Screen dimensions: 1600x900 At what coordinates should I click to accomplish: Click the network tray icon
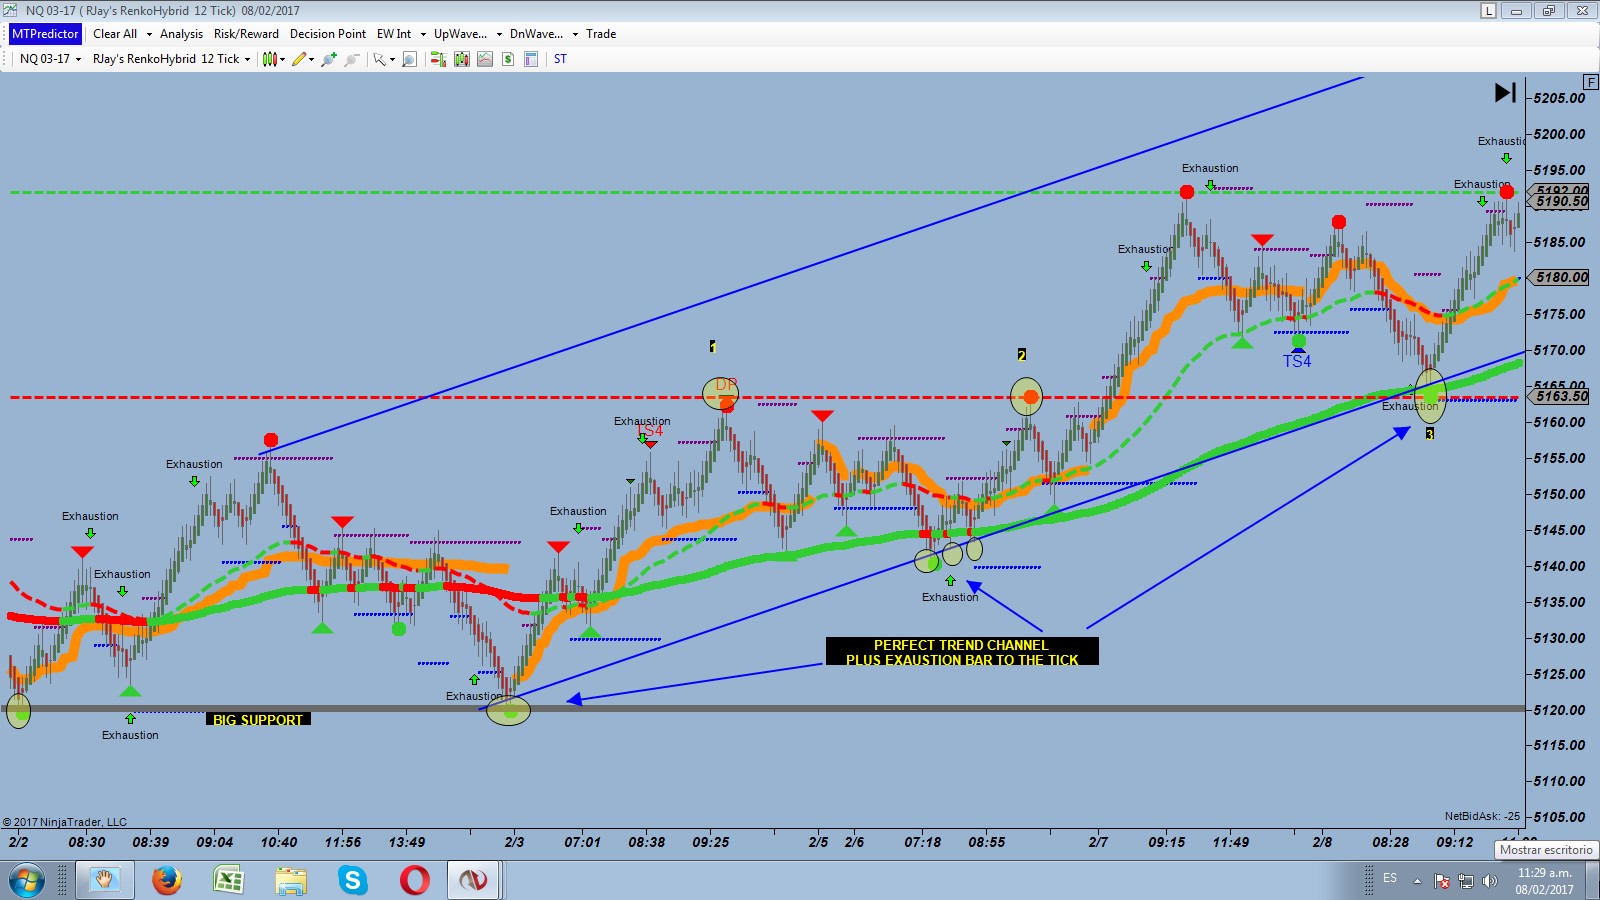pyautogui.click(x=1466, y=881)
